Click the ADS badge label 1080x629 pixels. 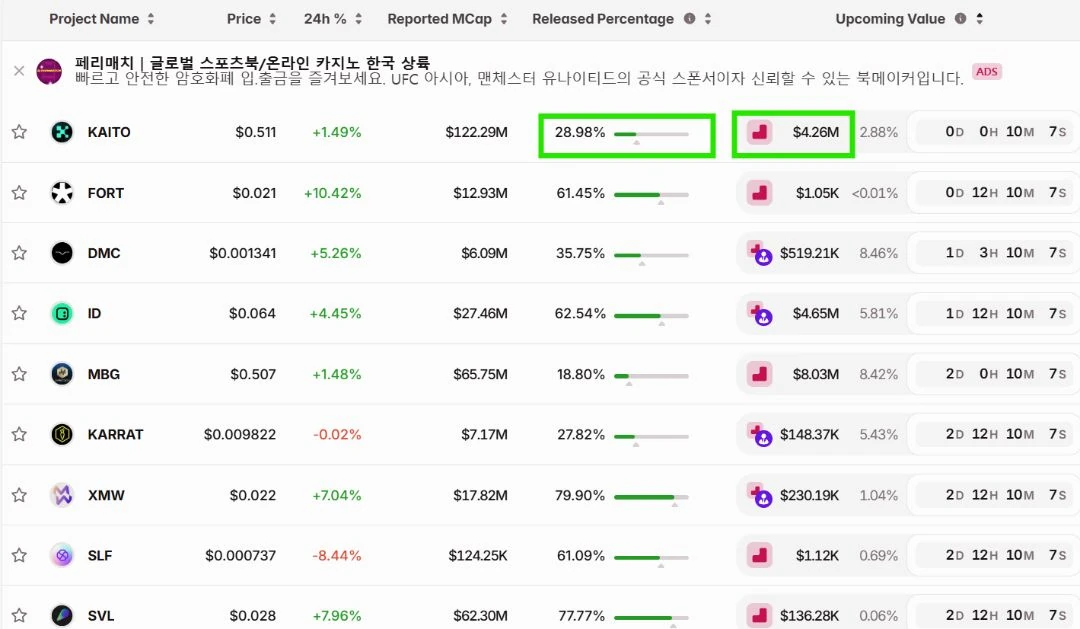(x=986, y=72)
